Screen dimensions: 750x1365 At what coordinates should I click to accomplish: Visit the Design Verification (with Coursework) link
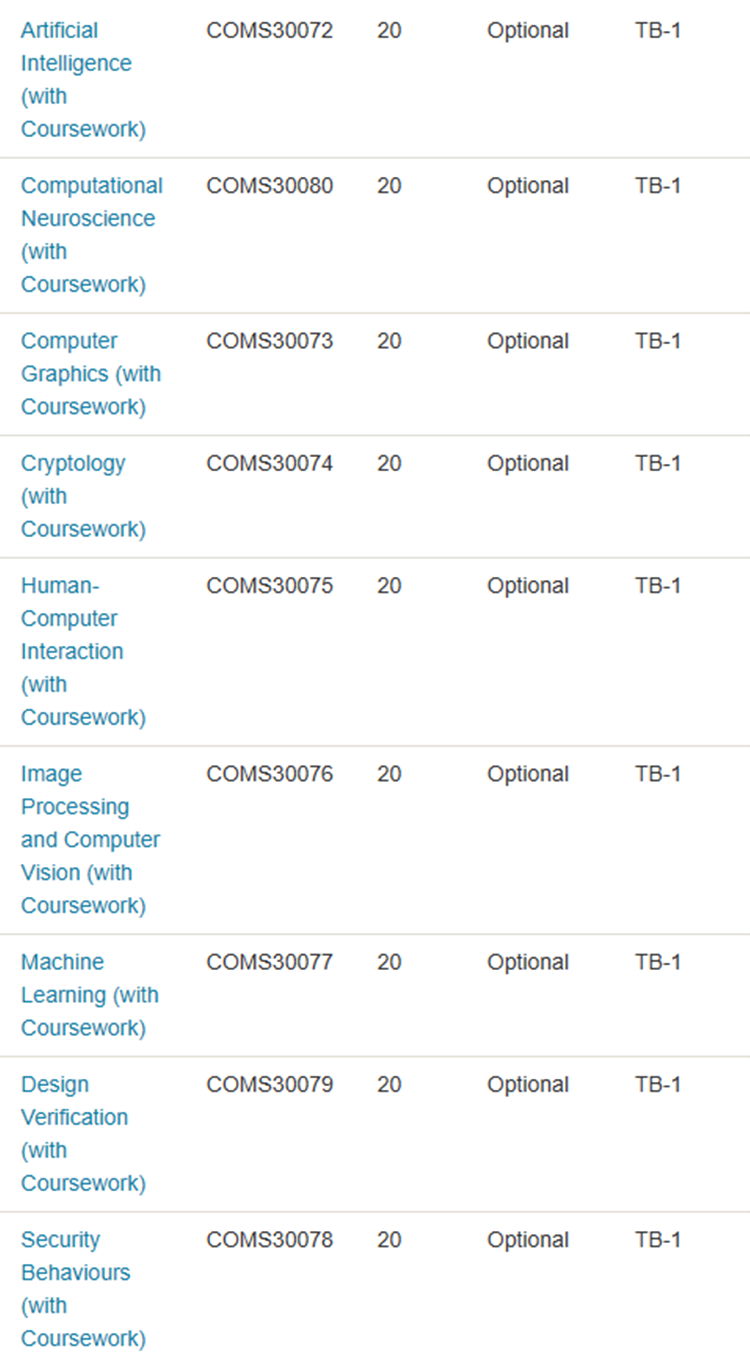pyautogui.click(x=84, y=1133)
